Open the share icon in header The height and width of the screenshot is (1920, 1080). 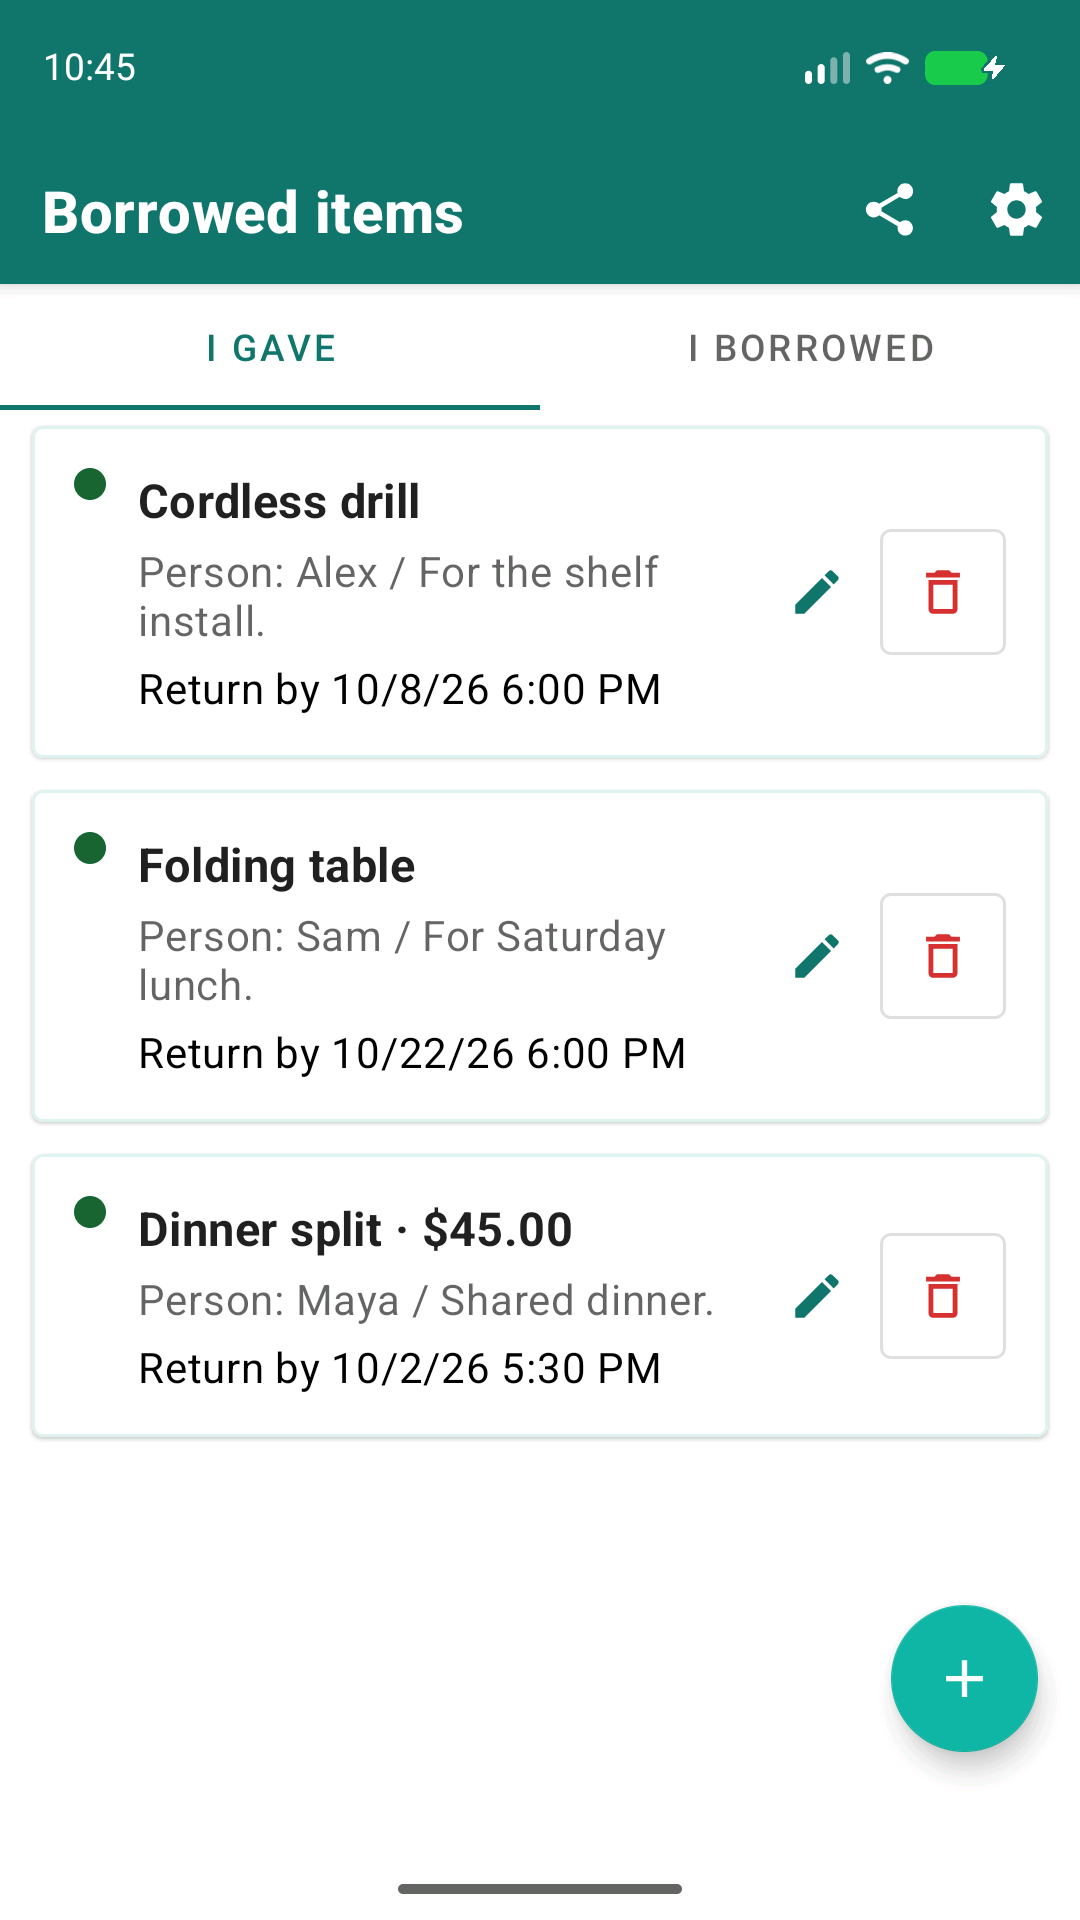(890, 210)
